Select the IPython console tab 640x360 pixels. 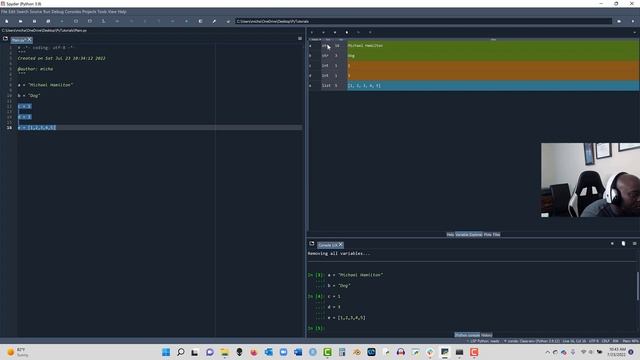pos(467,335)
